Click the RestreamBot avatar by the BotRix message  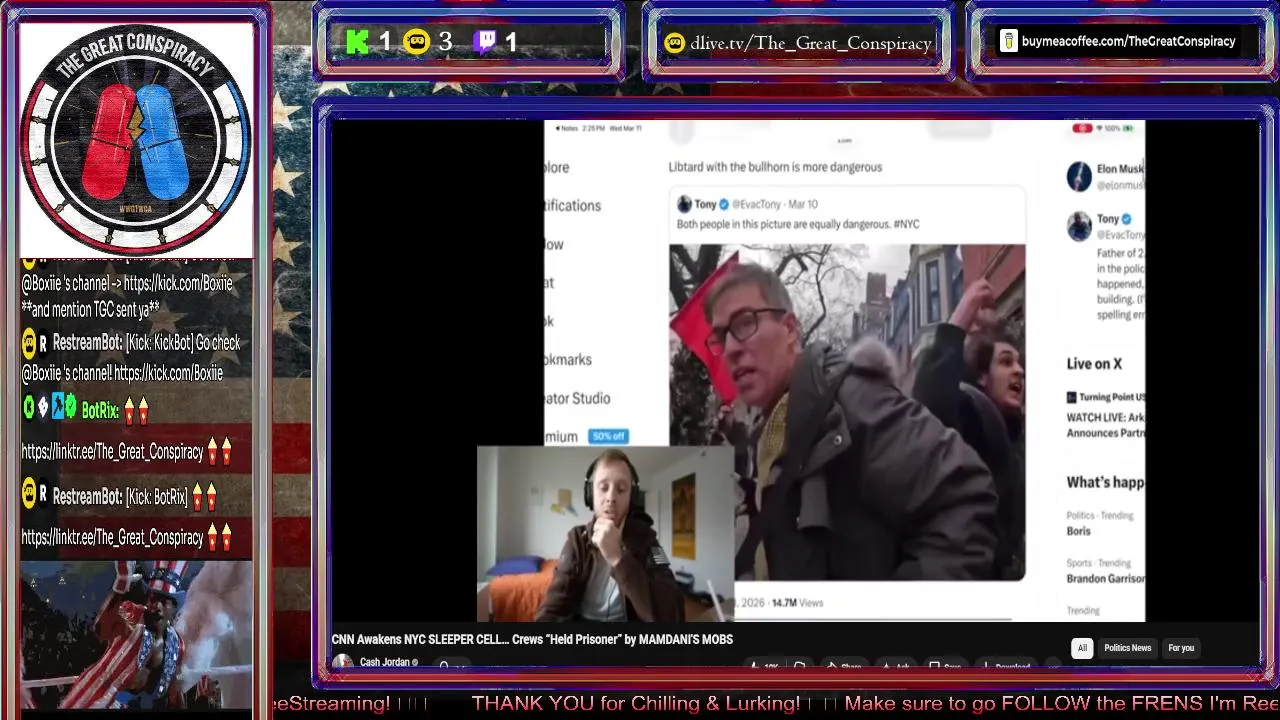(x=30, y=495)
